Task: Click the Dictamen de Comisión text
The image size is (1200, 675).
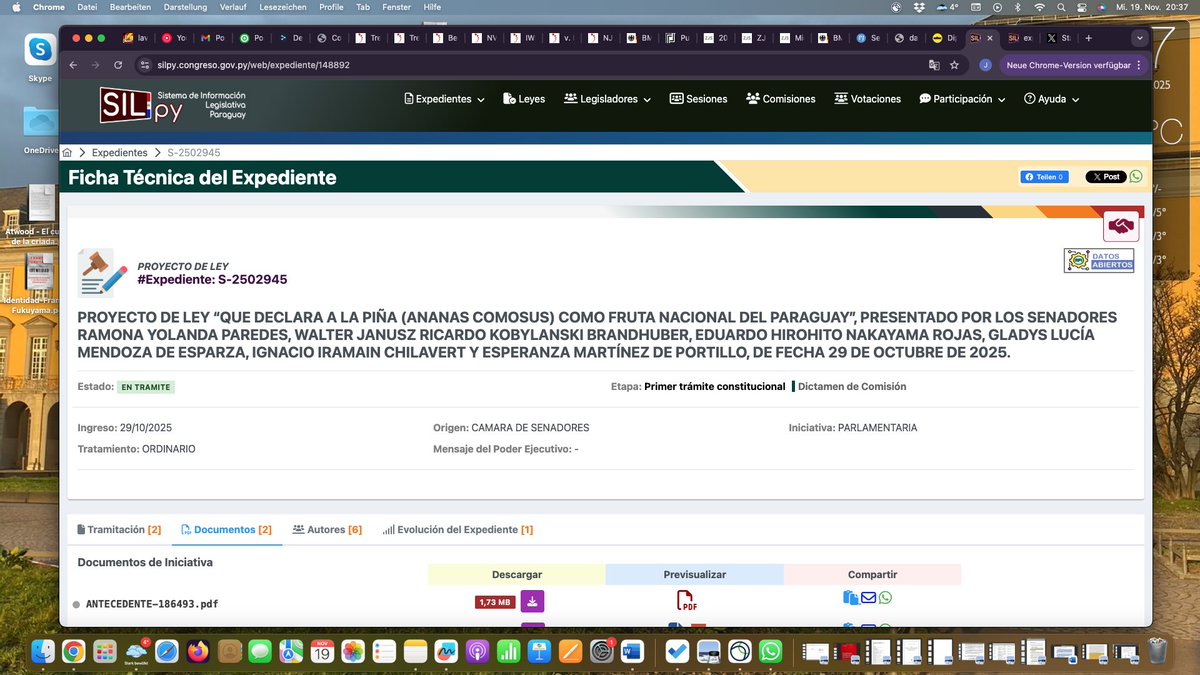Action: pos(852,386)
